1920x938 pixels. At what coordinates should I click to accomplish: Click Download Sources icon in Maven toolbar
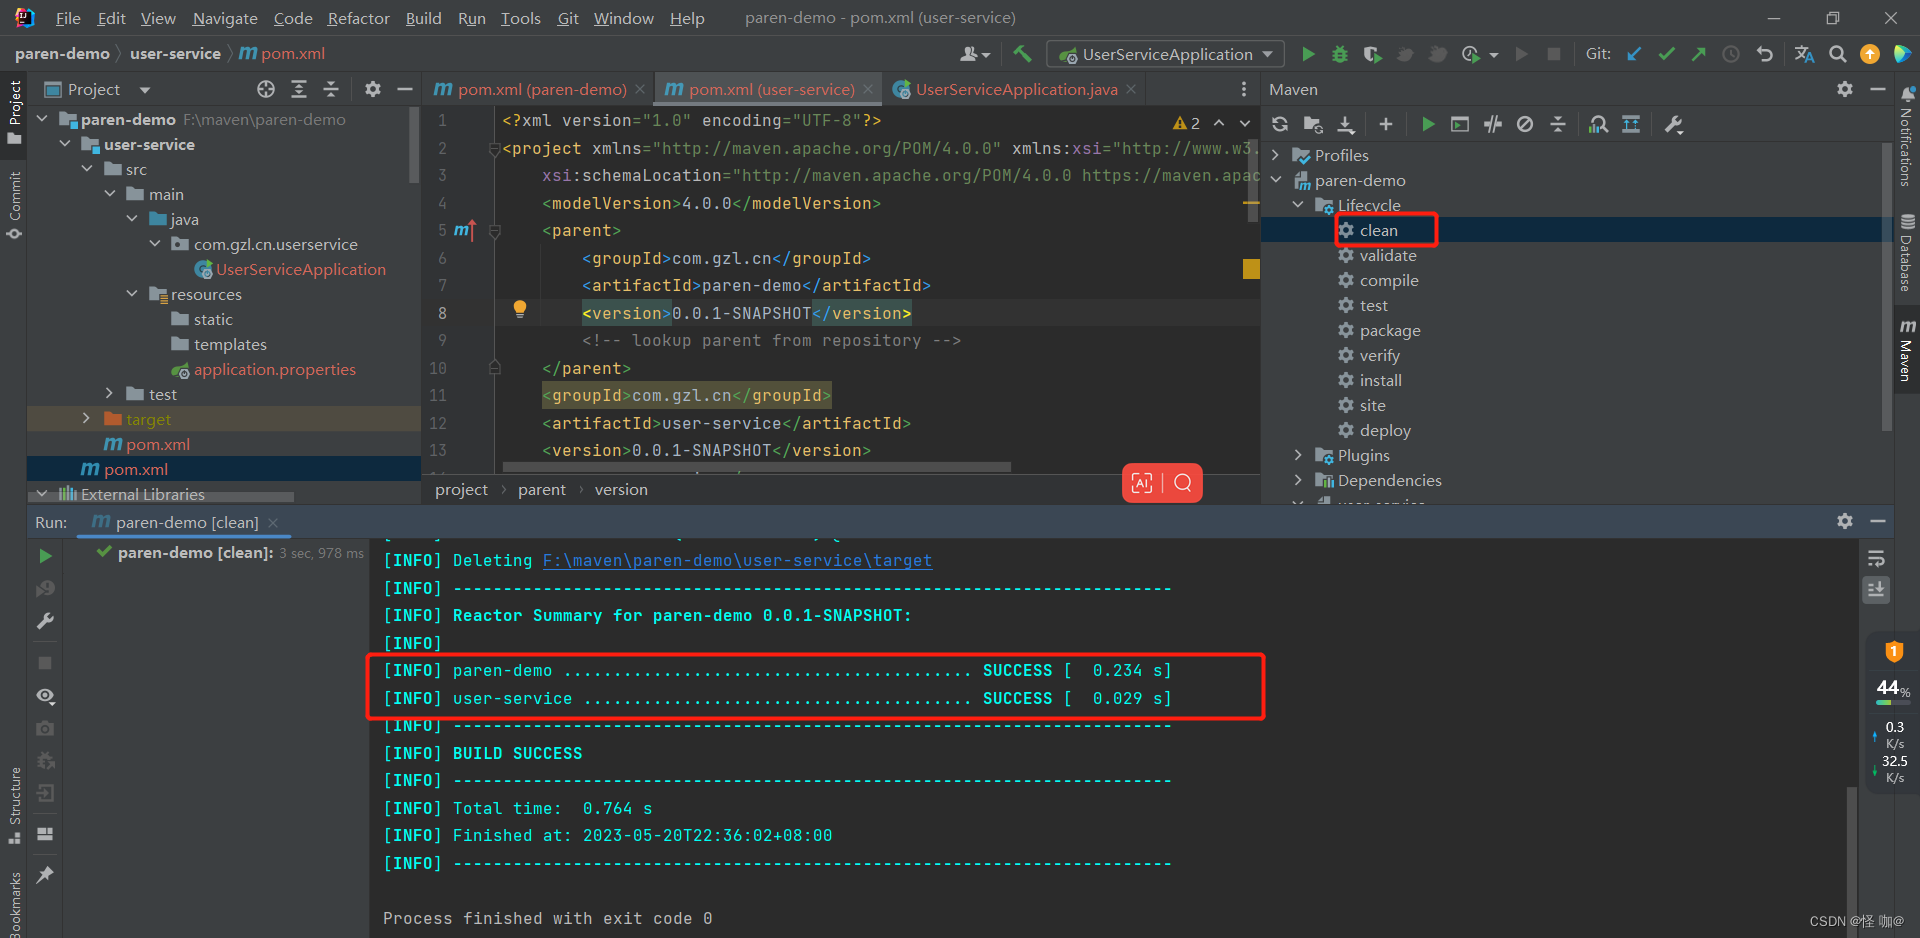(1346, 124)
